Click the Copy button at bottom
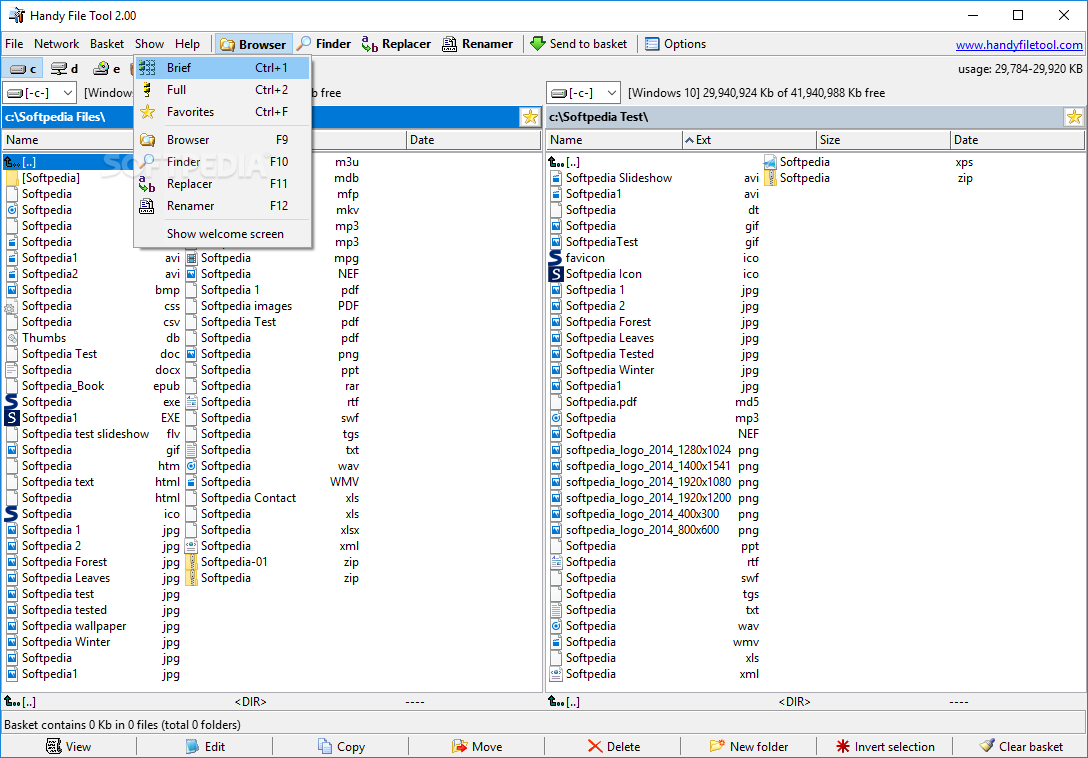 (341, 746)
